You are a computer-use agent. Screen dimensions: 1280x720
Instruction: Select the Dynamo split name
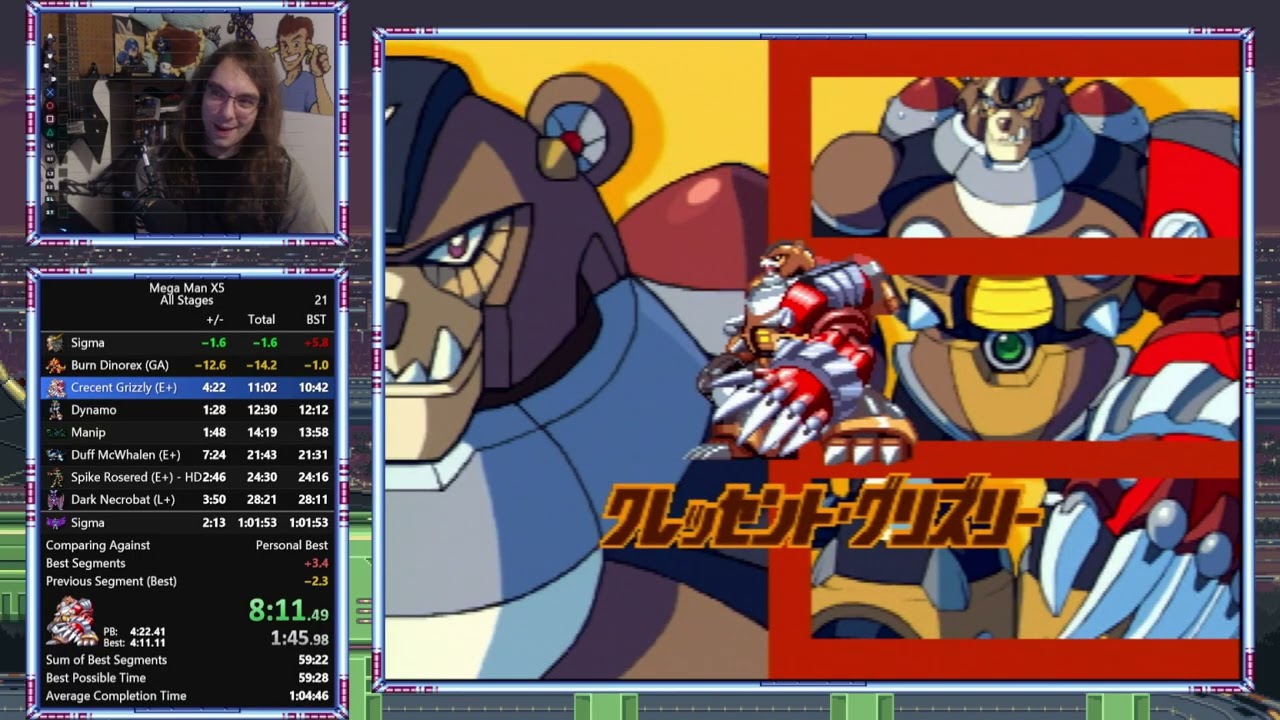coord(94,410)
